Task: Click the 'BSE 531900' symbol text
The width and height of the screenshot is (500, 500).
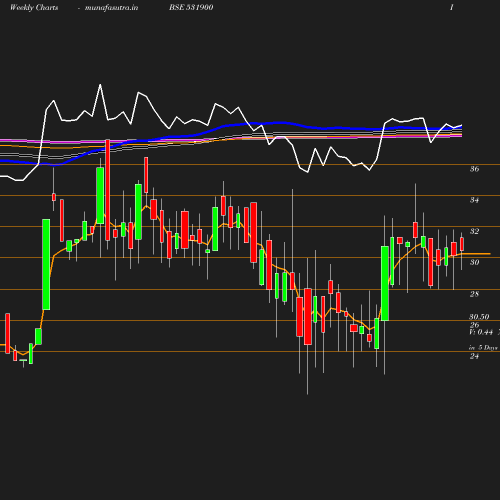Action: [x=191, y=7]
